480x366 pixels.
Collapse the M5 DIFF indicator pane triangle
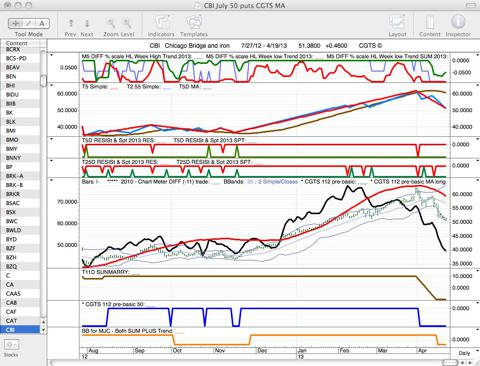point(51,55)
